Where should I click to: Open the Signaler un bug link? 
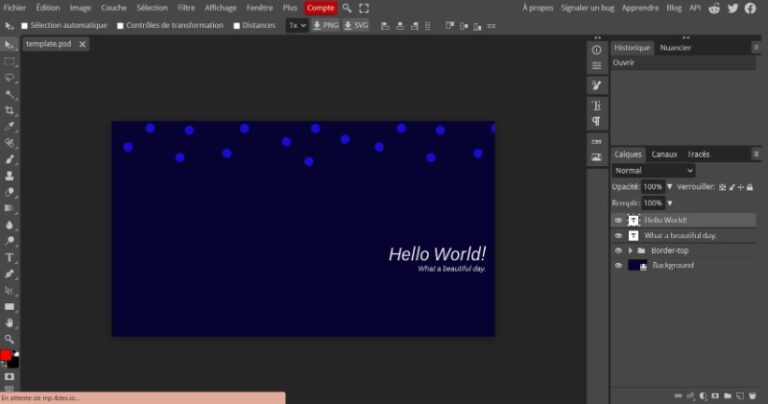[x=587, y=8]
